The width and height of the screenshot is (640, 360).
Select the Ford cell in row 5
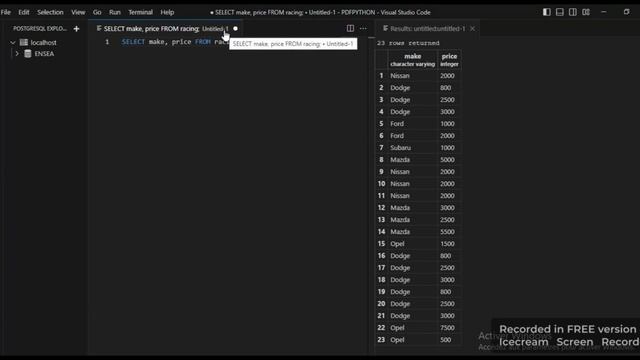tap(412, 124)
